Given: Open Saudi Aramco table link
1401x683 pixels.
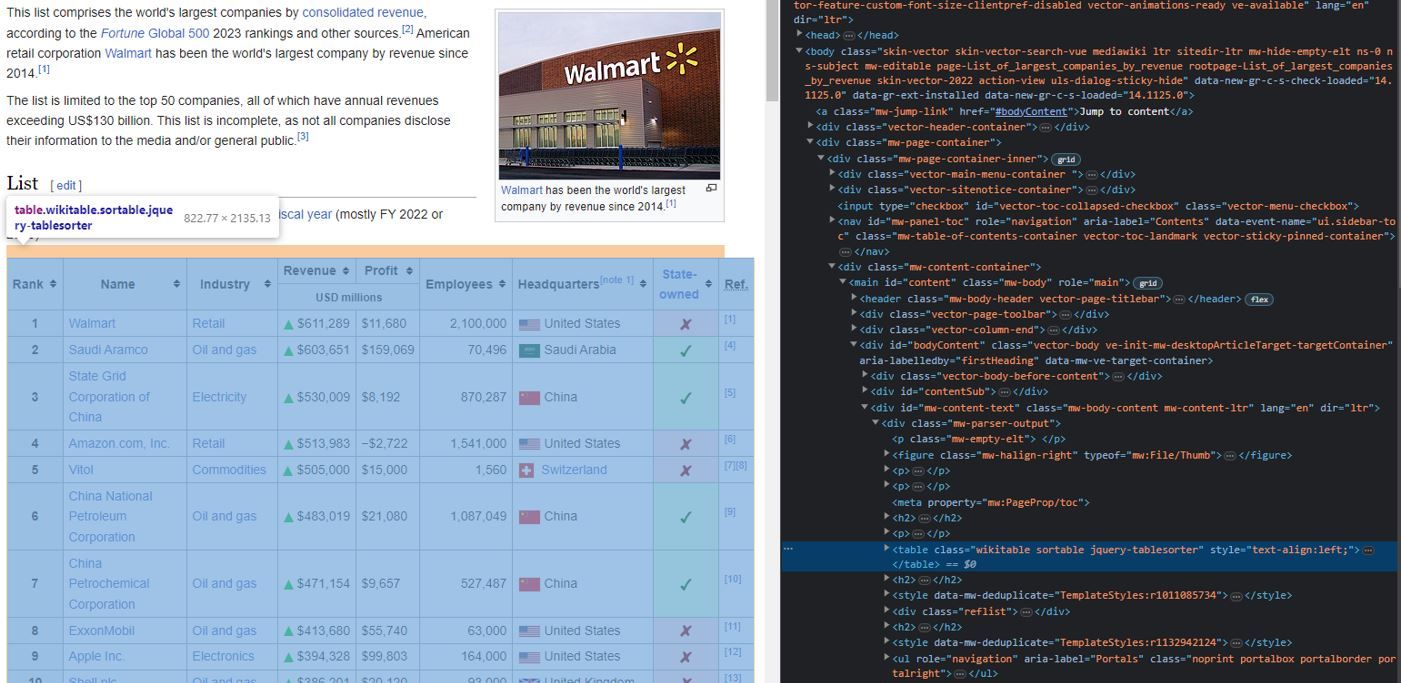Looking at the screenshot, I should [108, 350].
